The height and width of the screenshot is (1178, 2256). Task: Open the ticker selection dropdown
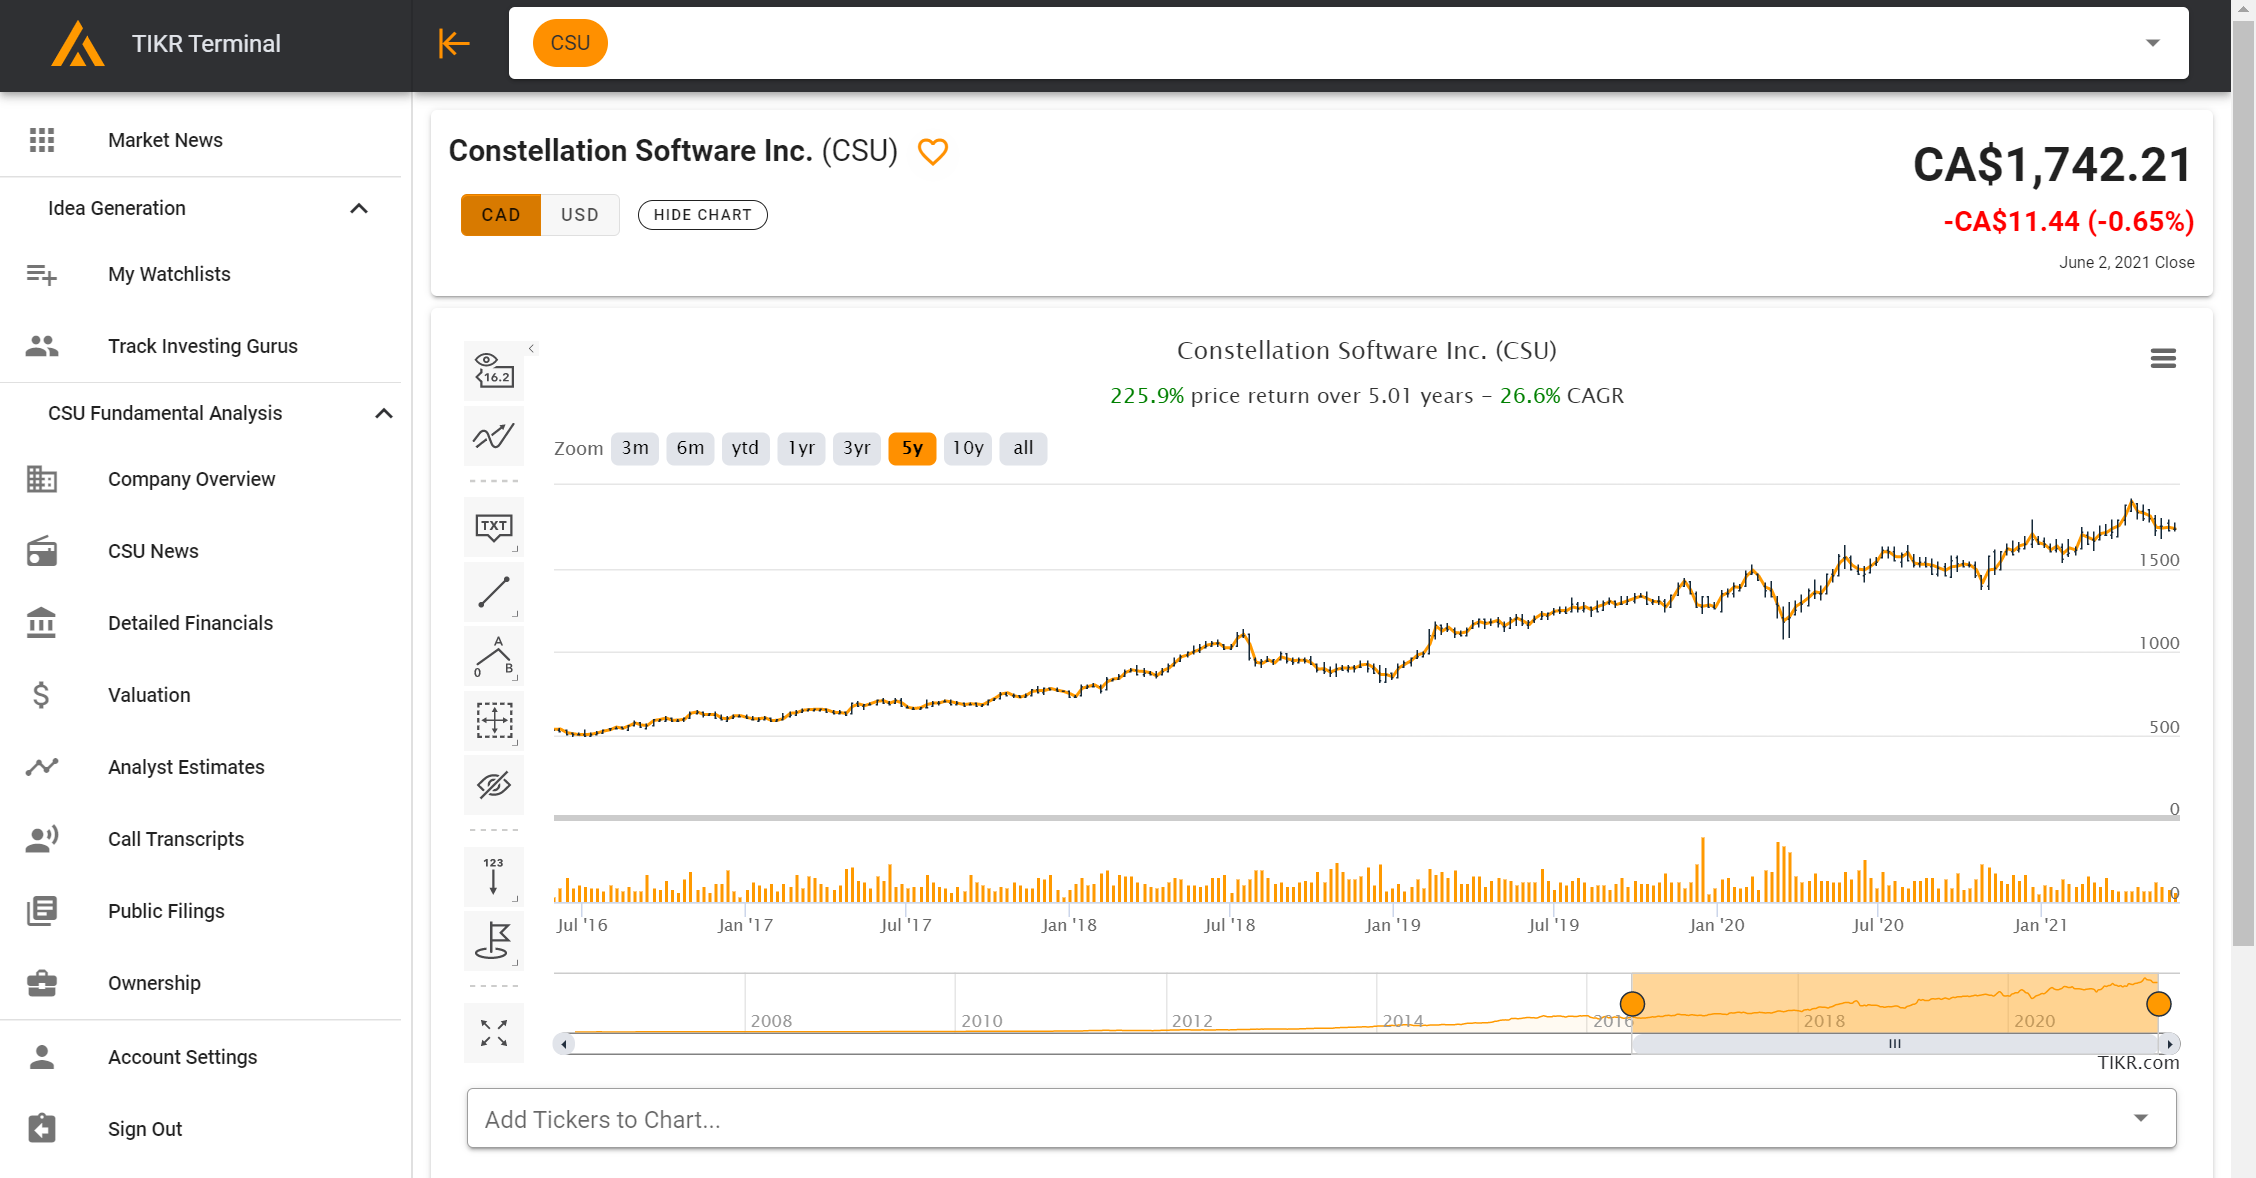(x=2151, y=43)
